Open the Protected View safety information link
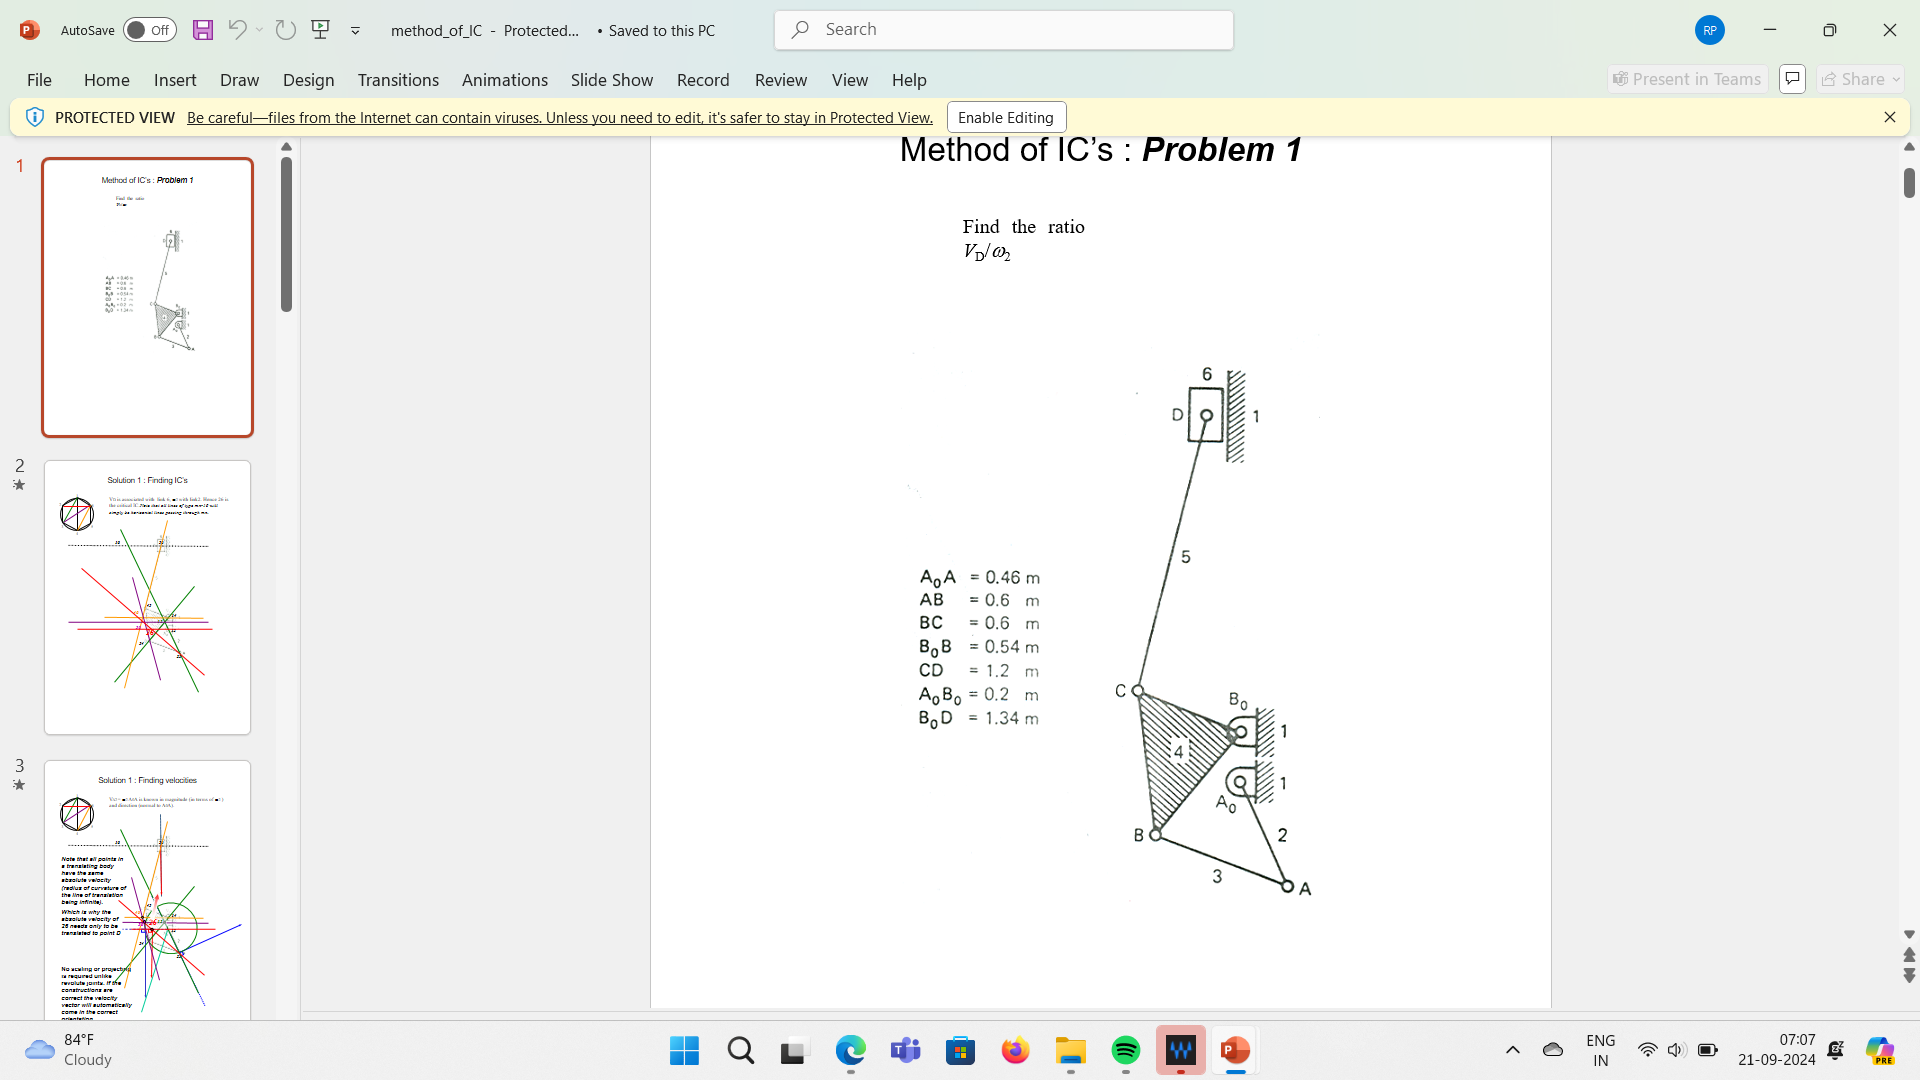 (x=557, y=117)
